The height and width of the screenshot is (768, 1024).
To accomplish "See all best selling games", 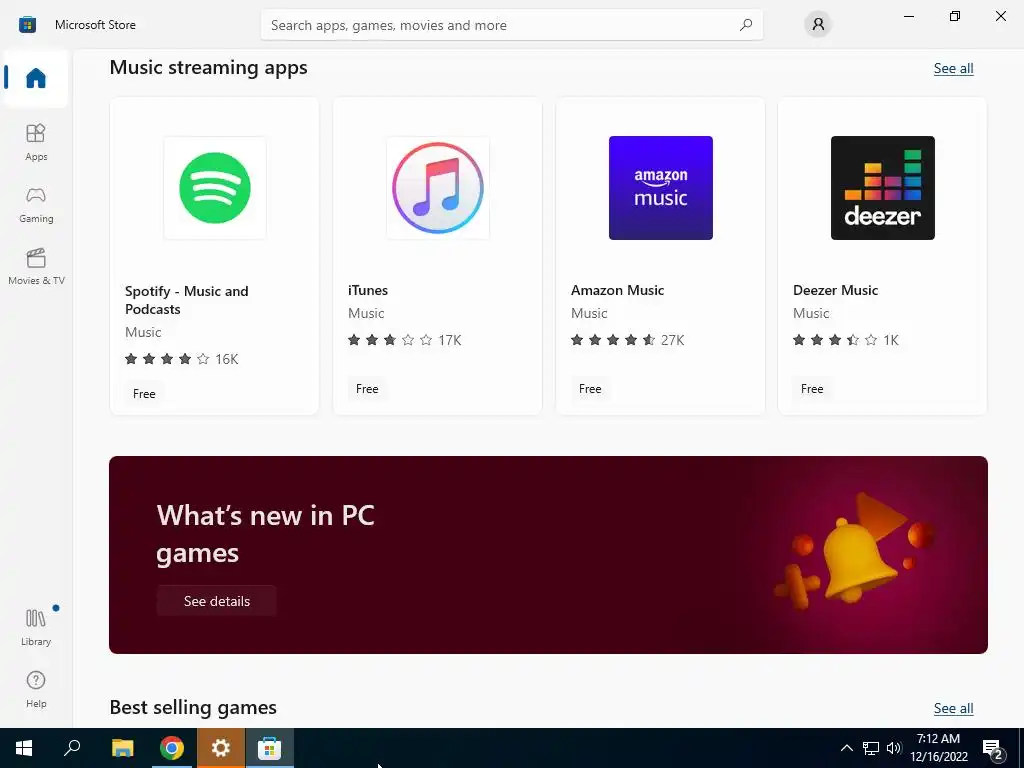I will click(953, 708).
